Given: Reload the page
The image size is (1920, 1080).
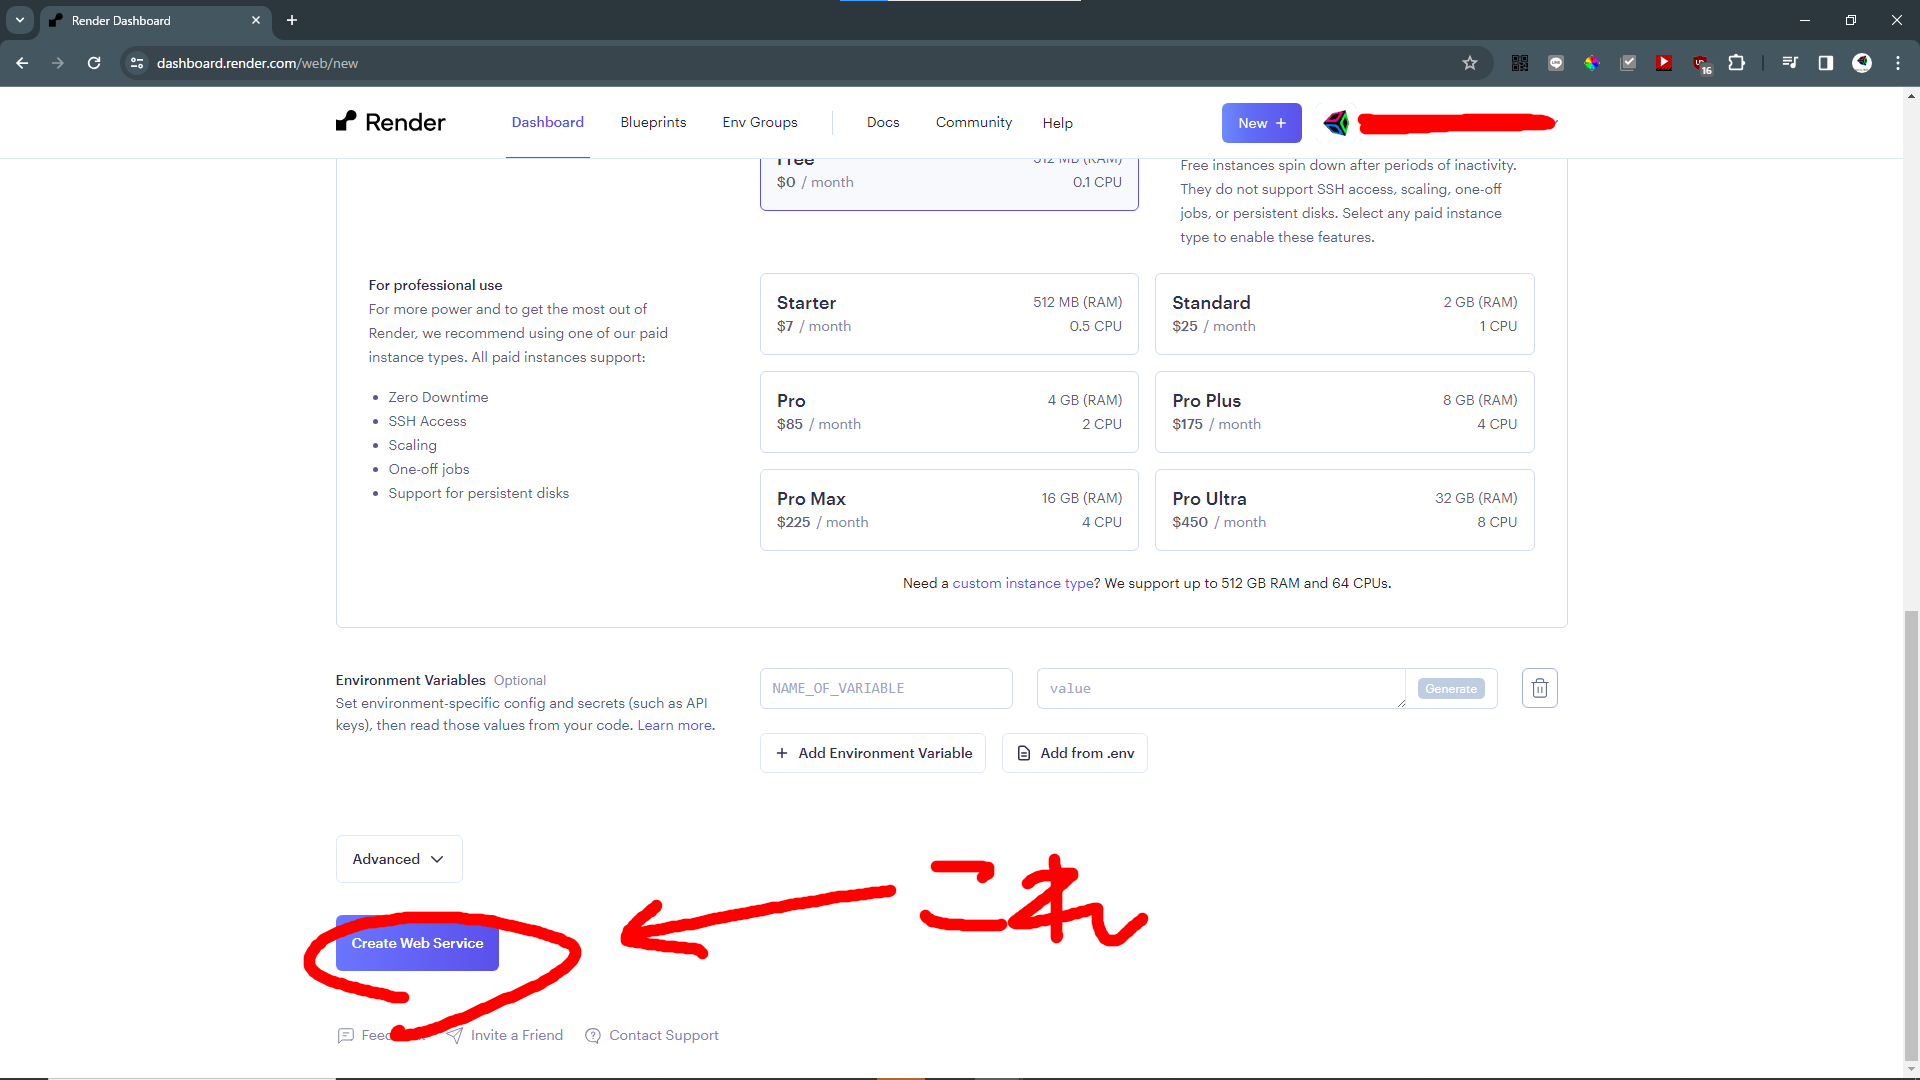Looking at the screenshot, I should 94,63.
